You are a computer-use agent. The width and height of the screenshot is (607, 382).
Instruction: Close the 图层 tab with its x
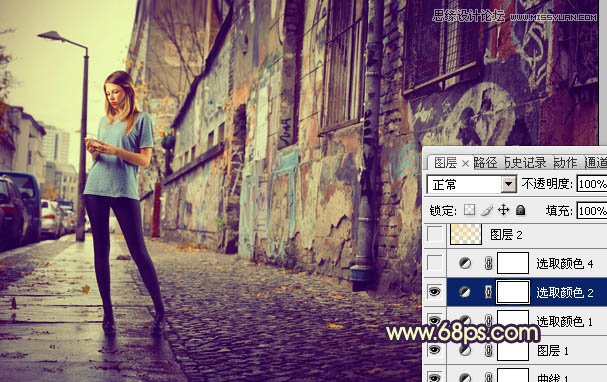[466, 164]
